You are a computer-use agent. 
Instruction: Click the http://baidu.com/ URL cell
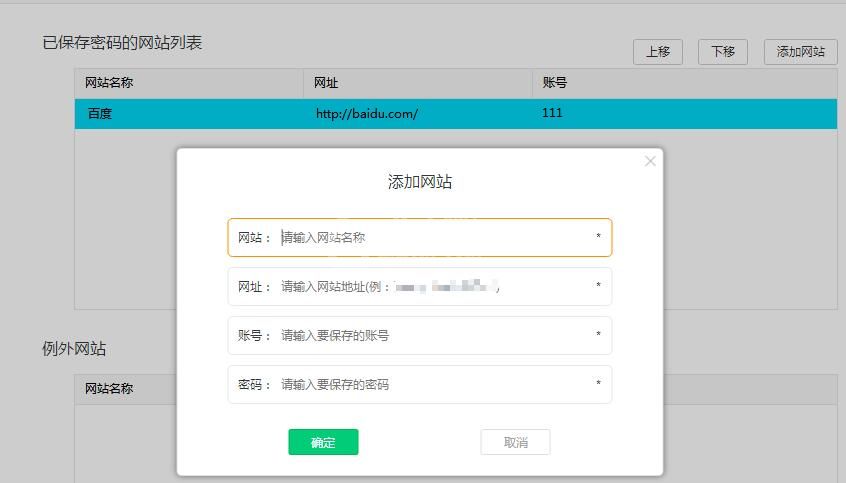click(x=367, y=114)
